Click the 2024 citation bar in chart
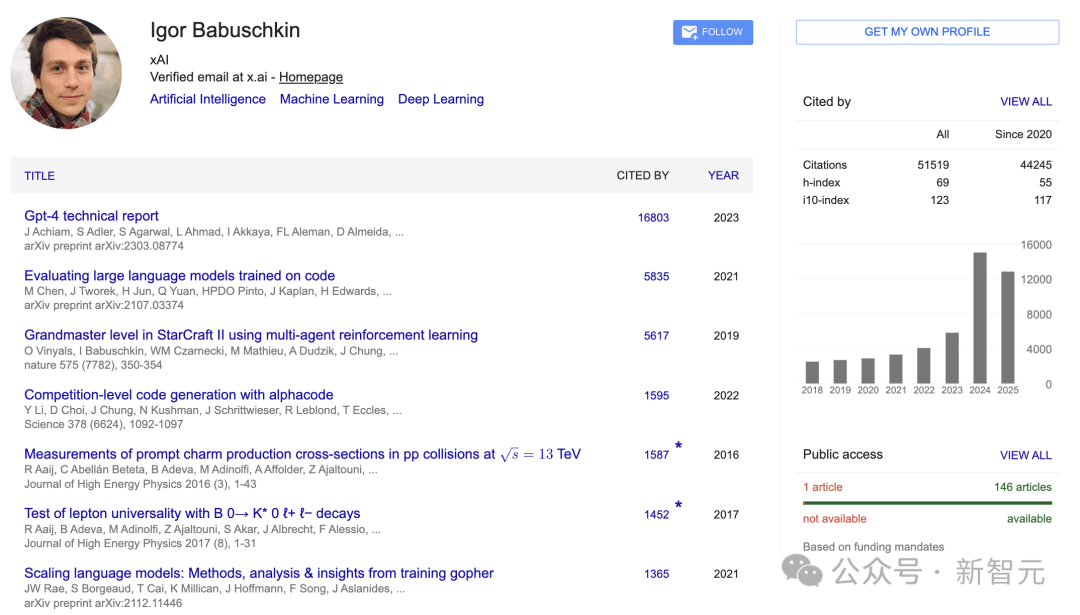1080x615 pixels. (979, 318)
